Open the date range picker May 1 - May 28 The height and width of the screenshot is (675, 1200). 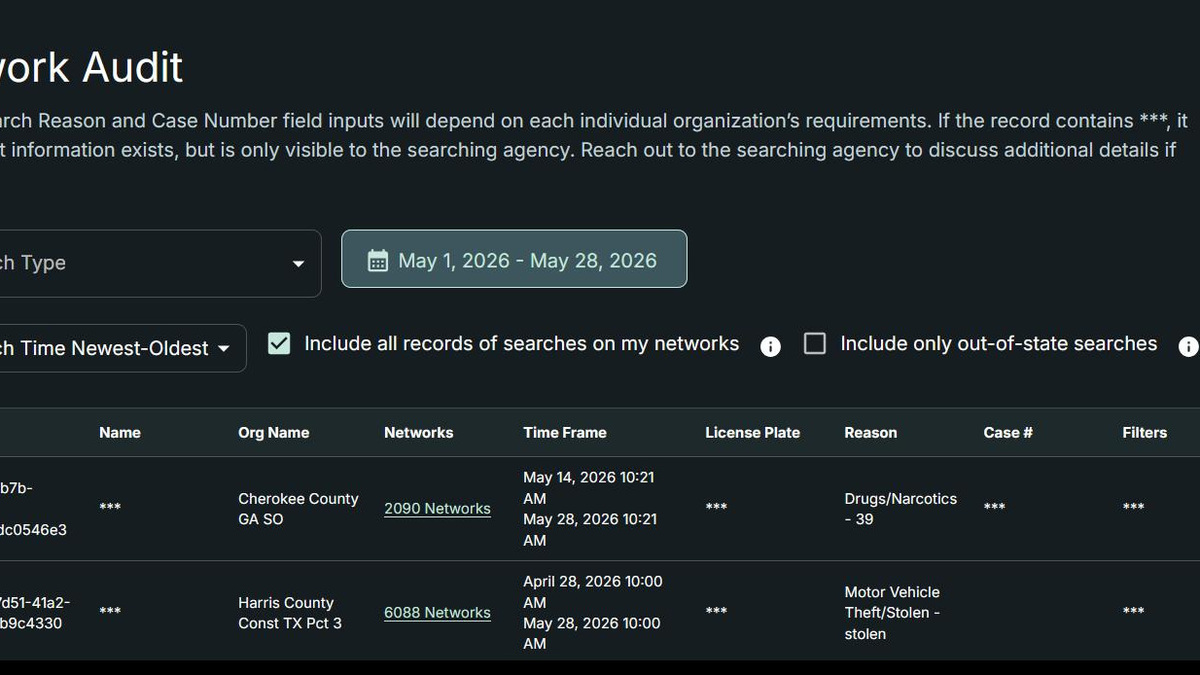(x=514, y=259)
